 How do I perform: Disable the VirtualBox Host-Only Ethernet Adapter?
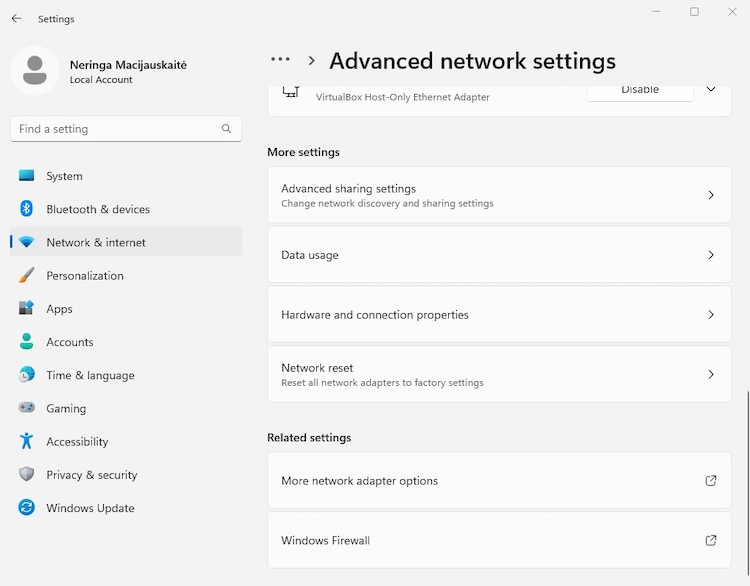640,92
